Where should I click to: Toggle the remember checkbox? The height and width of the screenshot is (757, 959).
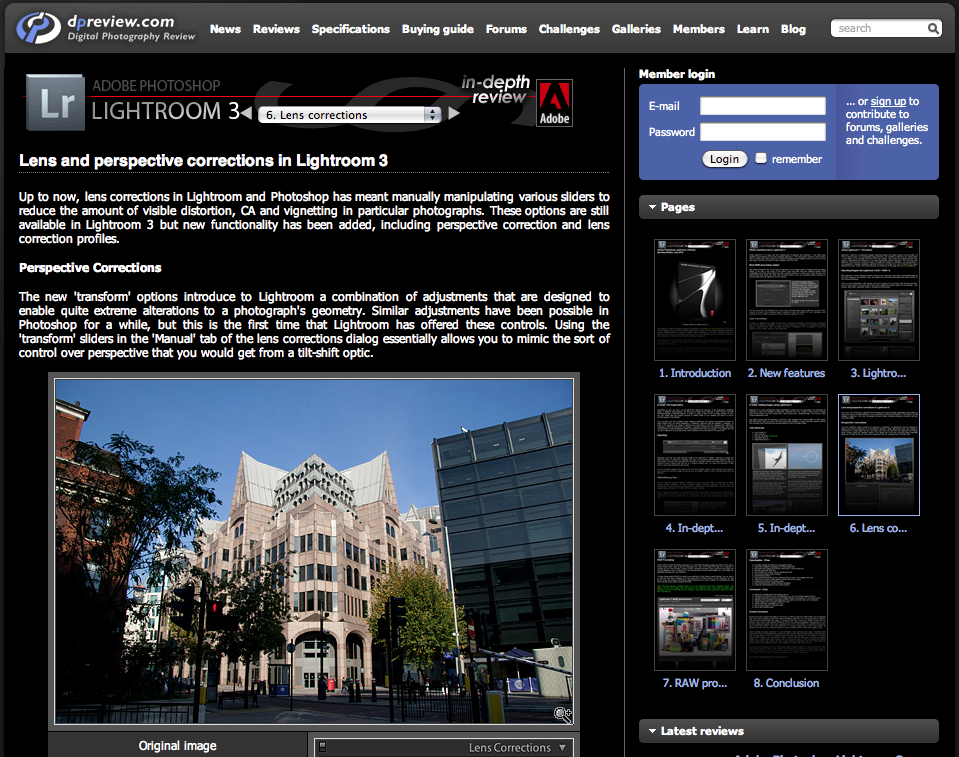[x=761, y=158]
